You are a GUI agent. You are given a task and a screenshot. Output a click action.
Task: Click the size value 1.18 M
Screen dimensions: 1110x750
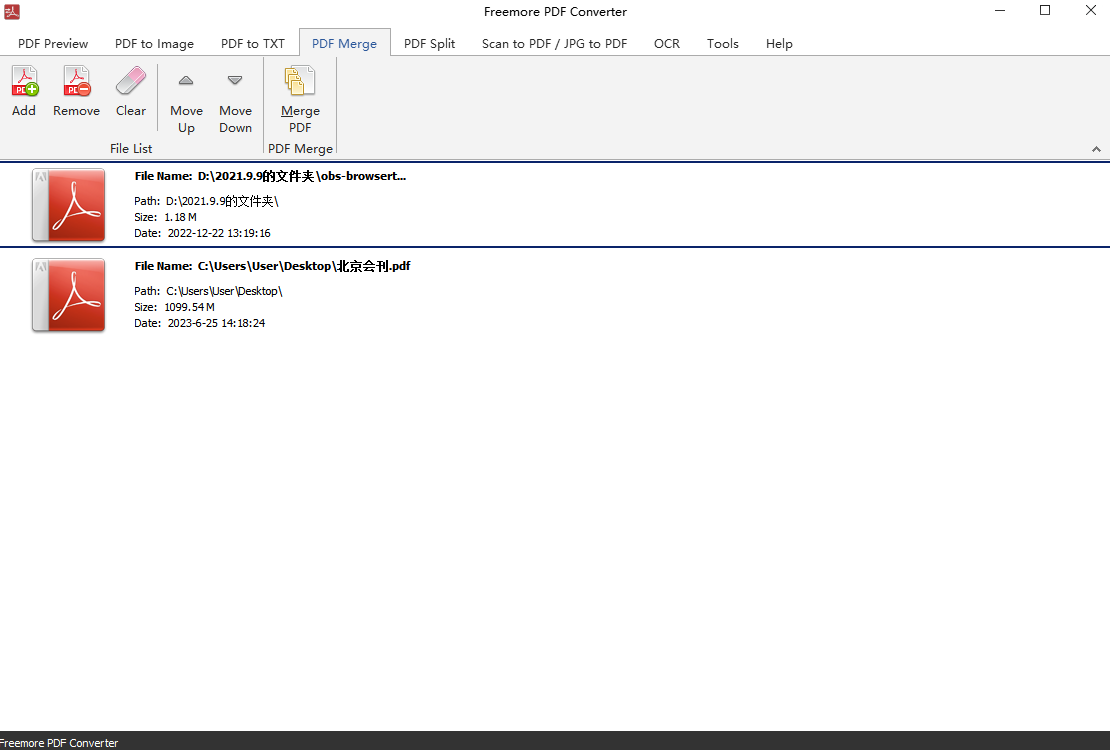click(181, 217)
